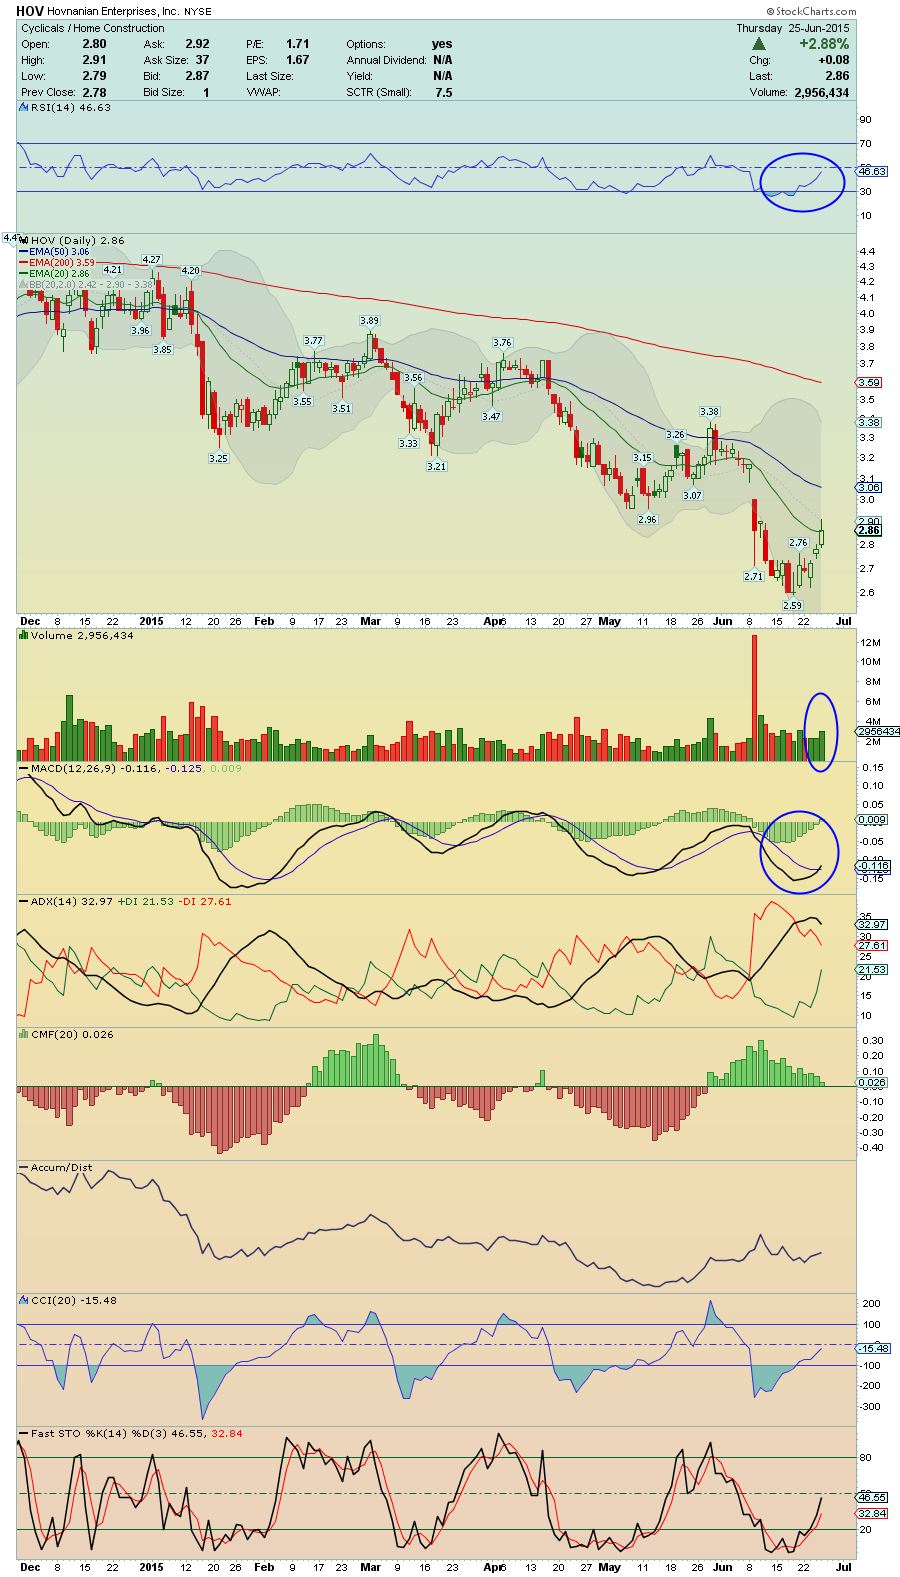
Task: Click the SCTR (Small) value '7.5'
Action: (x=444, y=92)
